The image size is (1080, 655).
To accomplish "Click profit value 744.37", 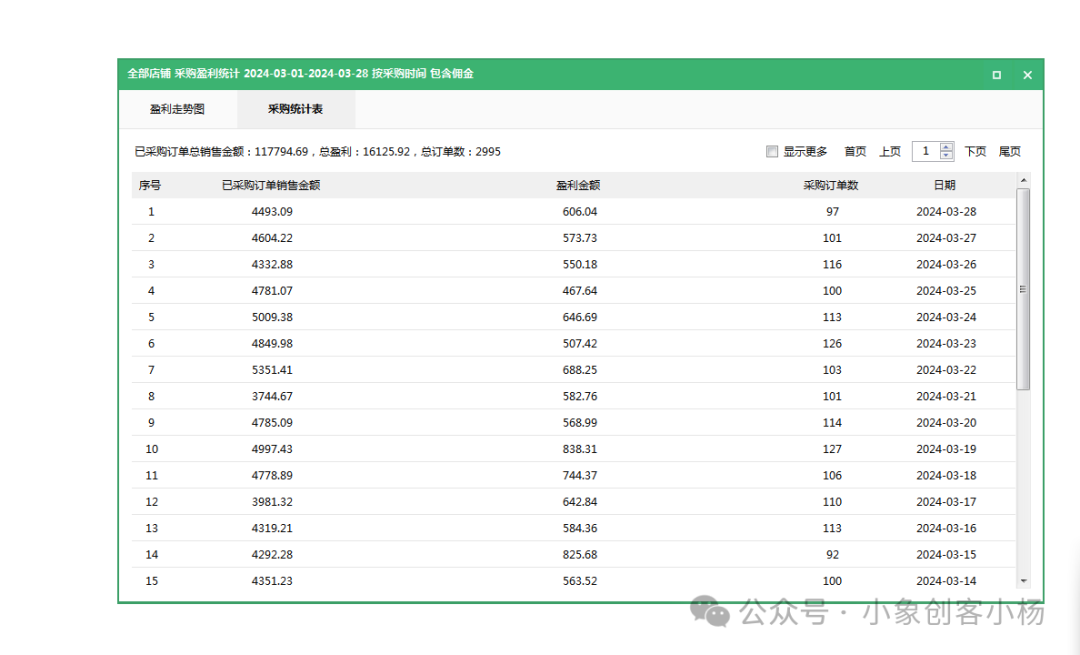I will (x=580, y=476).
